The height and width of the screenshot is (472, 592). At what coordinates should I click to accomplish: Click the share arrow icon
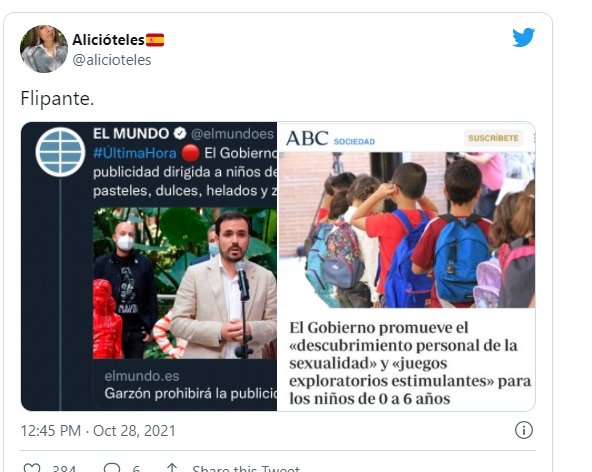pyautogui.click(x=172, y=468)
